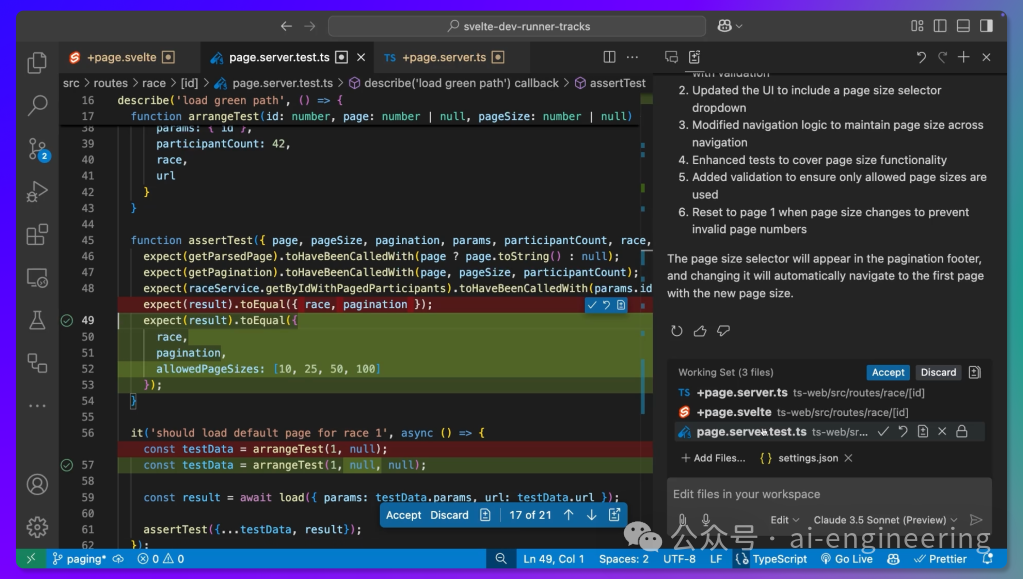Switch to the +page.server.ts tab
This screenshot has height=579, width=1023.
click(x=443, y=58)
